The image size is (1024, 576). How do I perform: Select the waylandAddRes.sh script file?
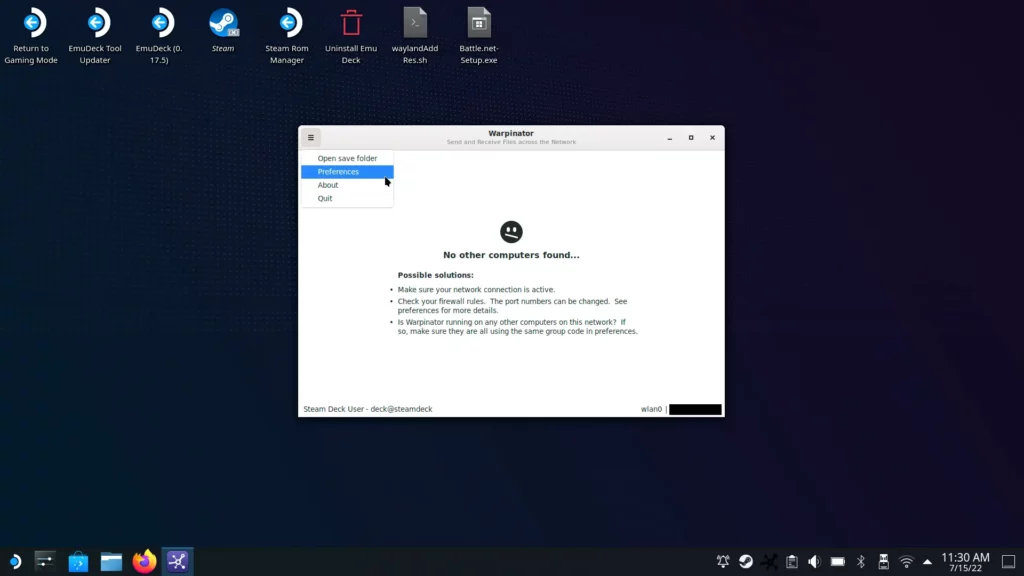[x=415, y=36]
